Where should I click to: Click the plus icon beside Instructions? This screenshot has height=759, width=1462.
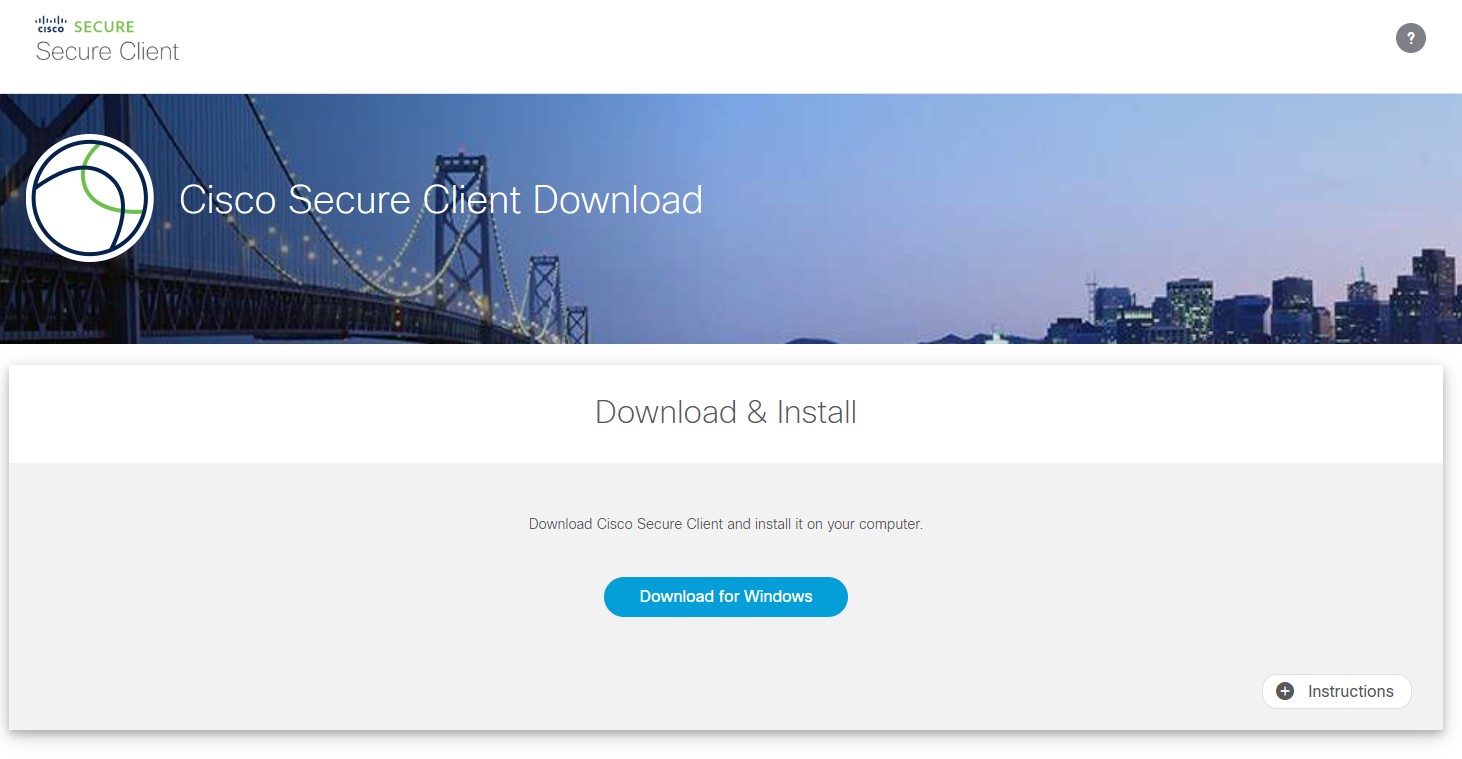click(x=1285, y=691)
